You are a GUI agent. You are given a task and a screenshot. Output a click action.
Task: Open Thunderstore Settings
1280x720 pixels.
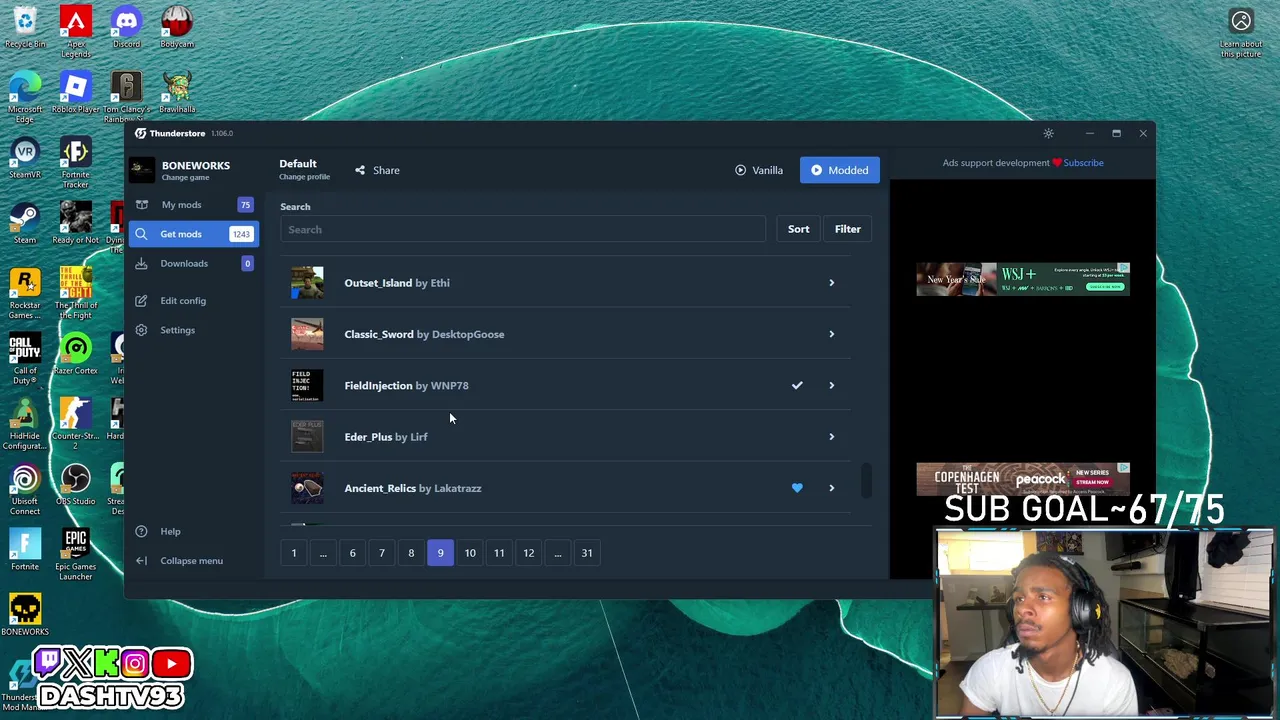pyautogui.click(x=177, y=330)
